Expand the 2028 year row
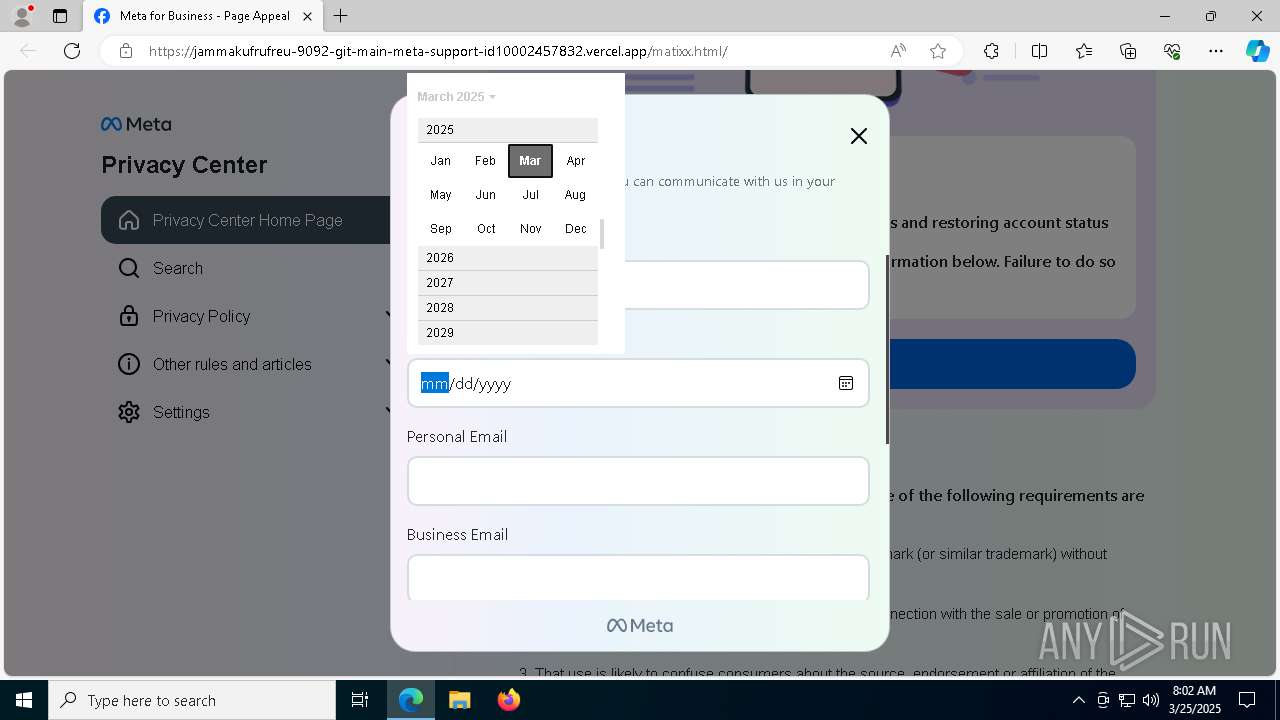 [x=508, y=308]
